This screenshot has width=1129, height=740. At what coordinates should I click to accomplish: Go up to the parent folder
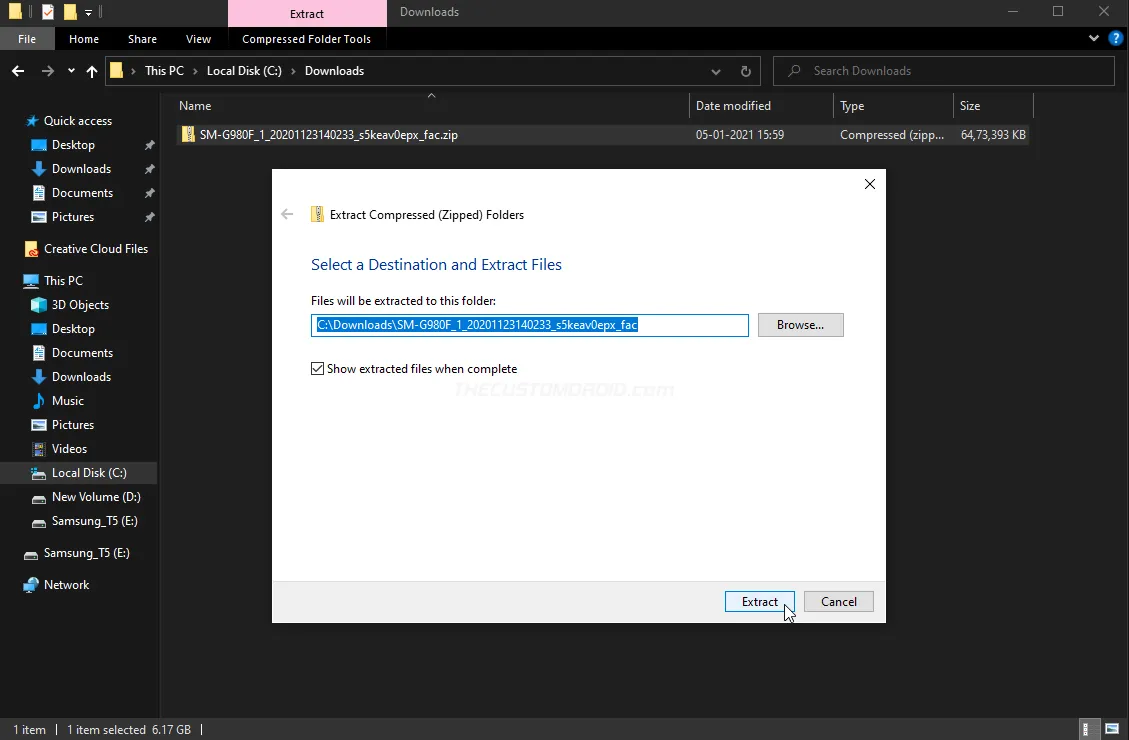click(x=91, y=70)
